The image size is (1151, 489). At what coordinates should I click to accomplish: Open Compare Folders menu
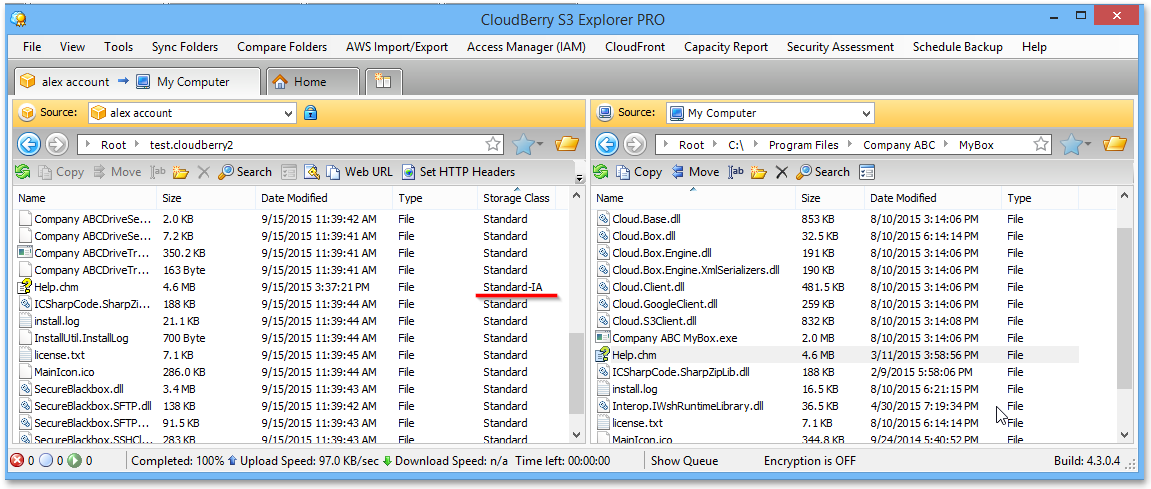coord(282,47)
